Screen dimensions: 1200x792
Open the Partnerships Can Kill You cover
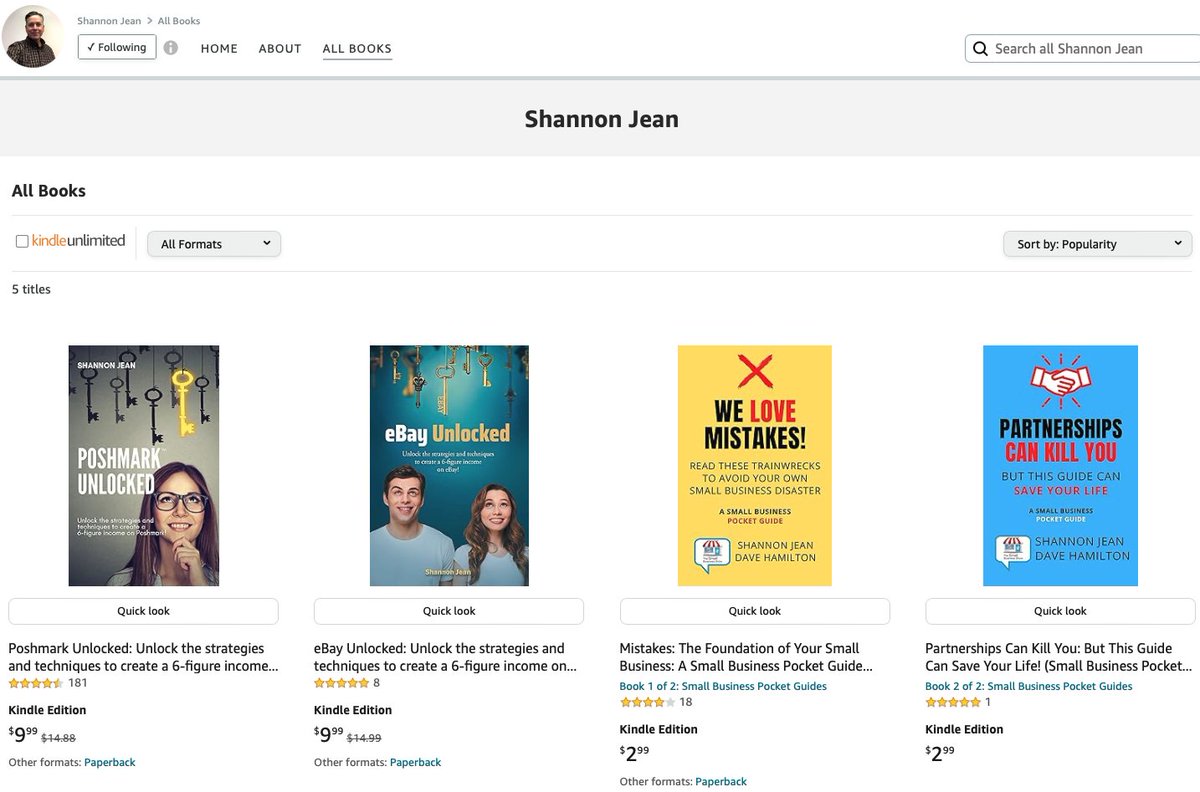(x=1060, y=466)
